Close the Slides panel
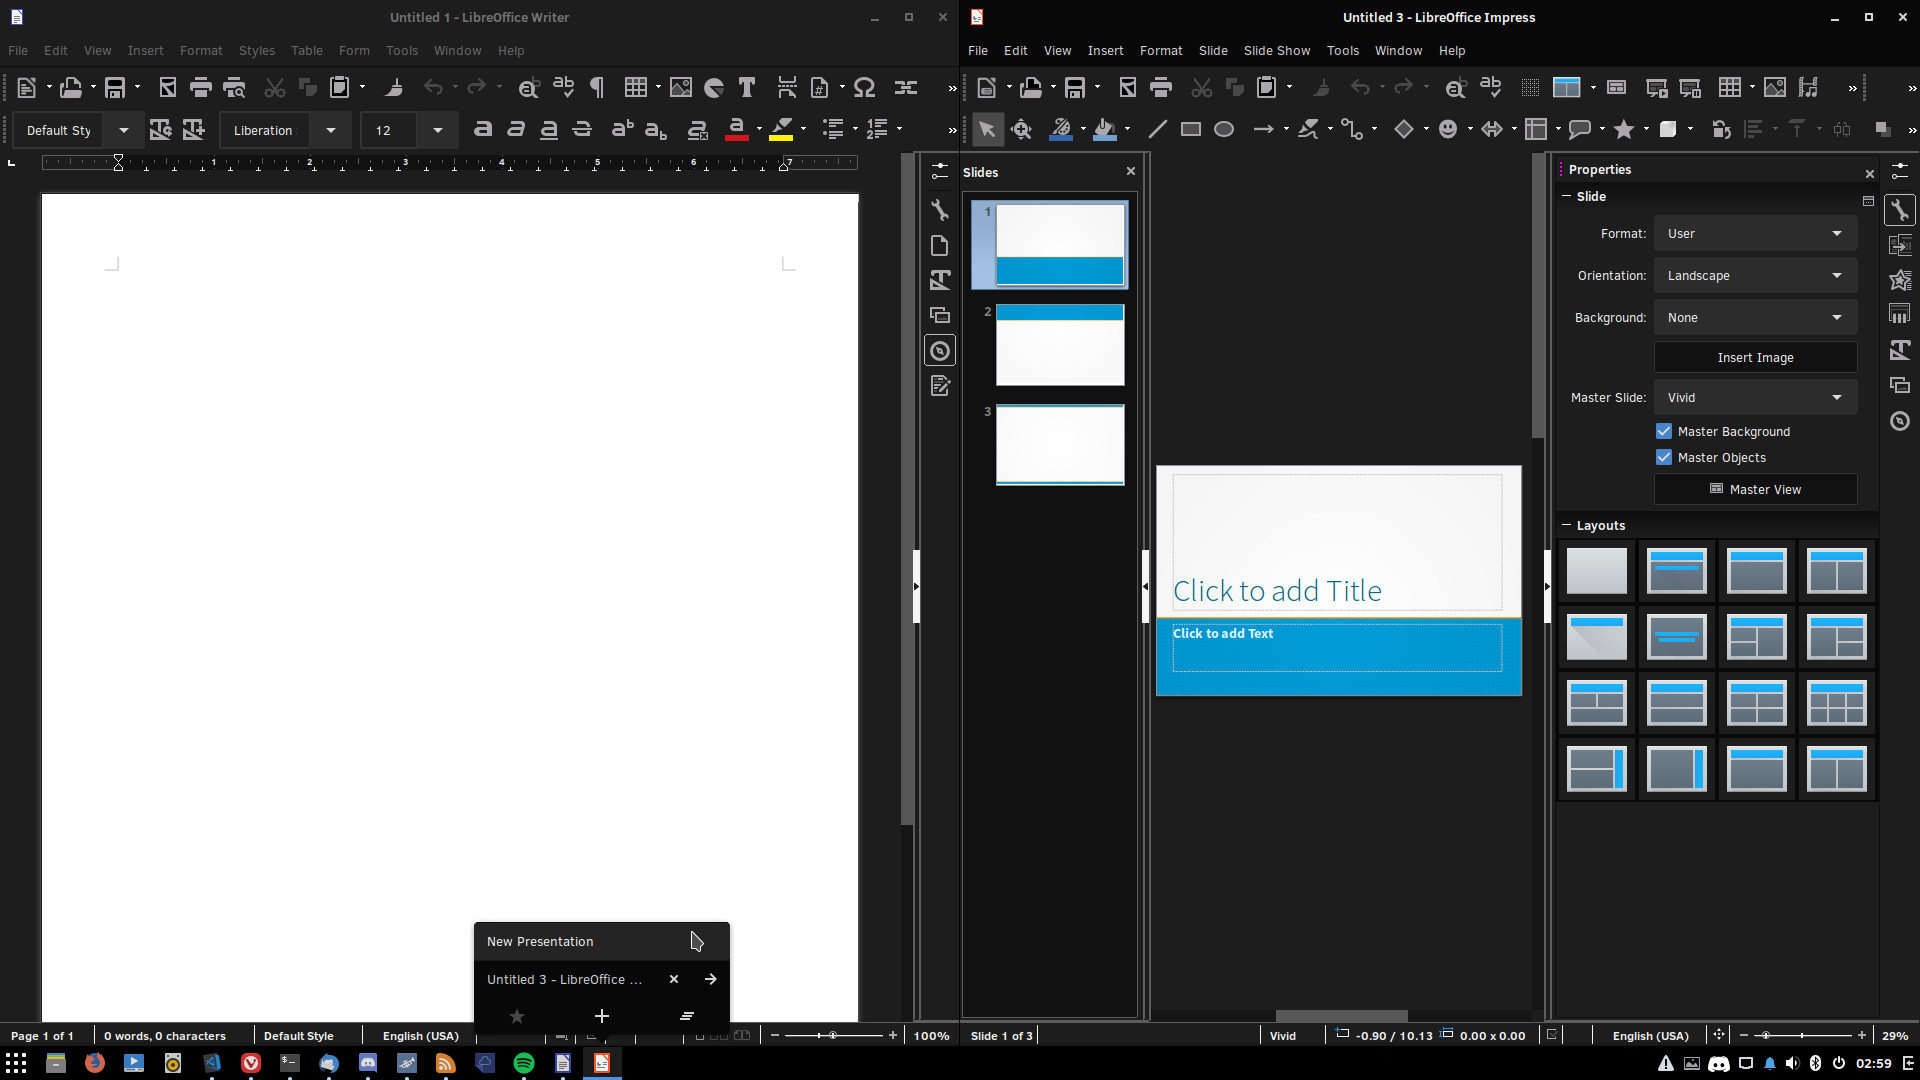The image size is (1920, 1080). 1131,172
